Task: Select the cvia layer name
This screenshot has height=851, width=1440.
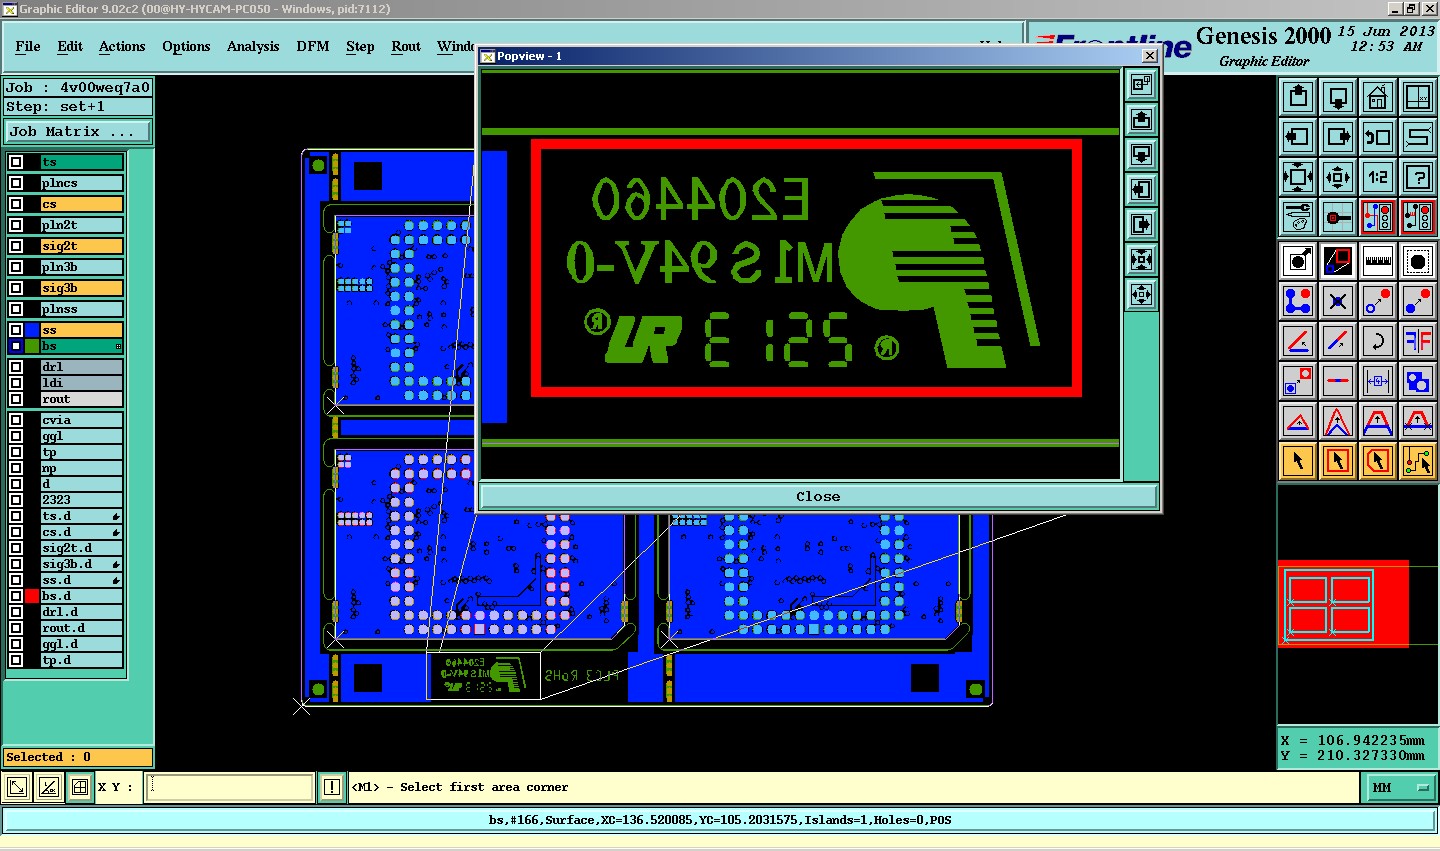Action: 81,420
